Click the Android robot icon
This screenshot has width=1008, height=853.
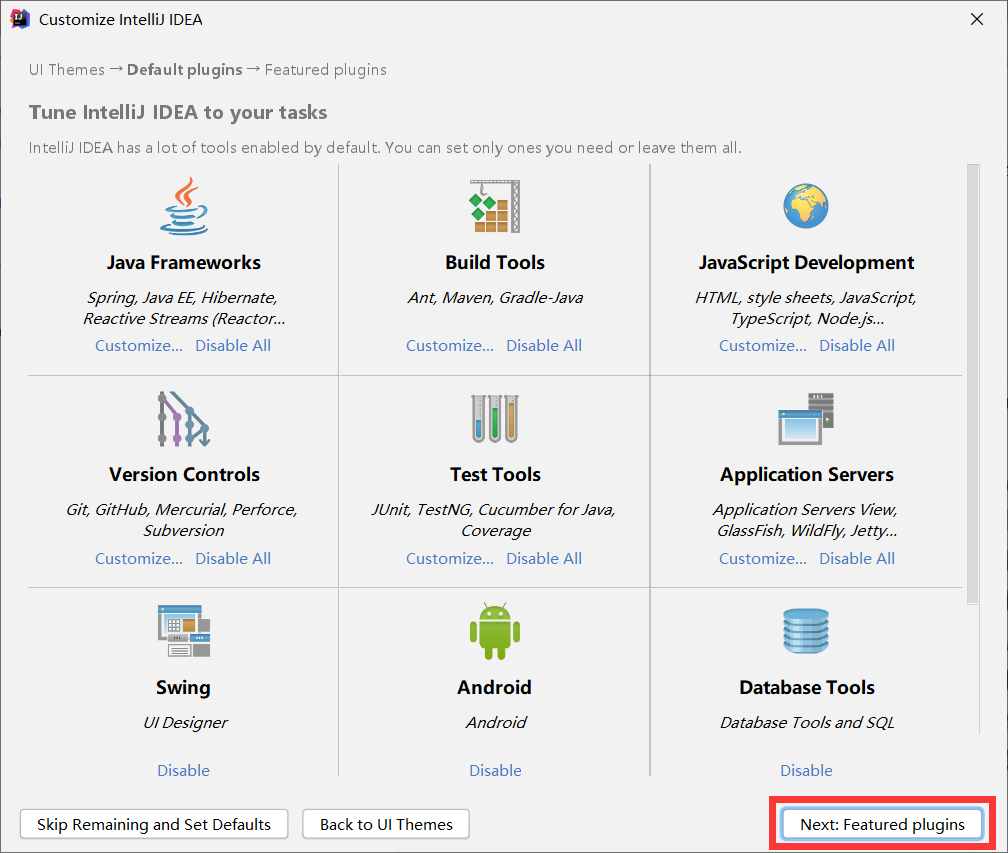click(494, 631)
